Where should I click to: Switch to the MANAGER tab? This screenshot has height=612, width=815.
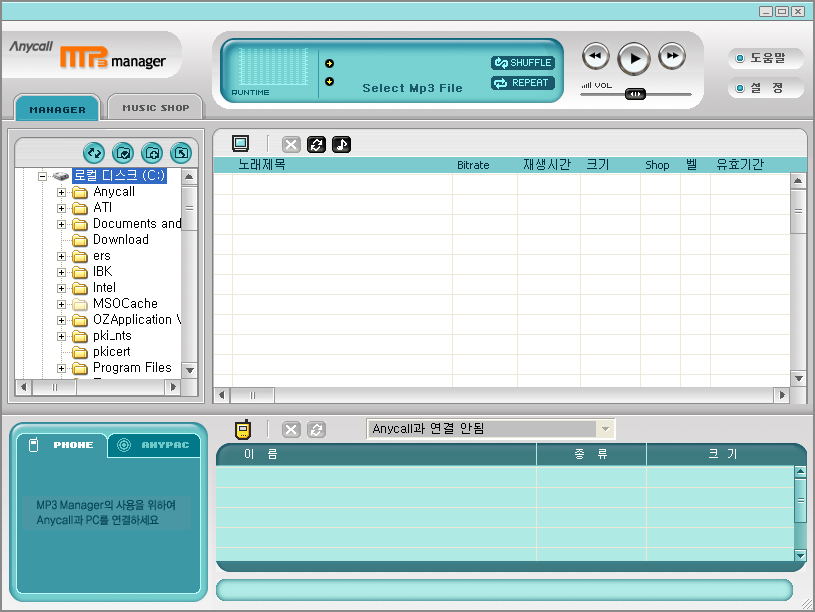(57, 109)
